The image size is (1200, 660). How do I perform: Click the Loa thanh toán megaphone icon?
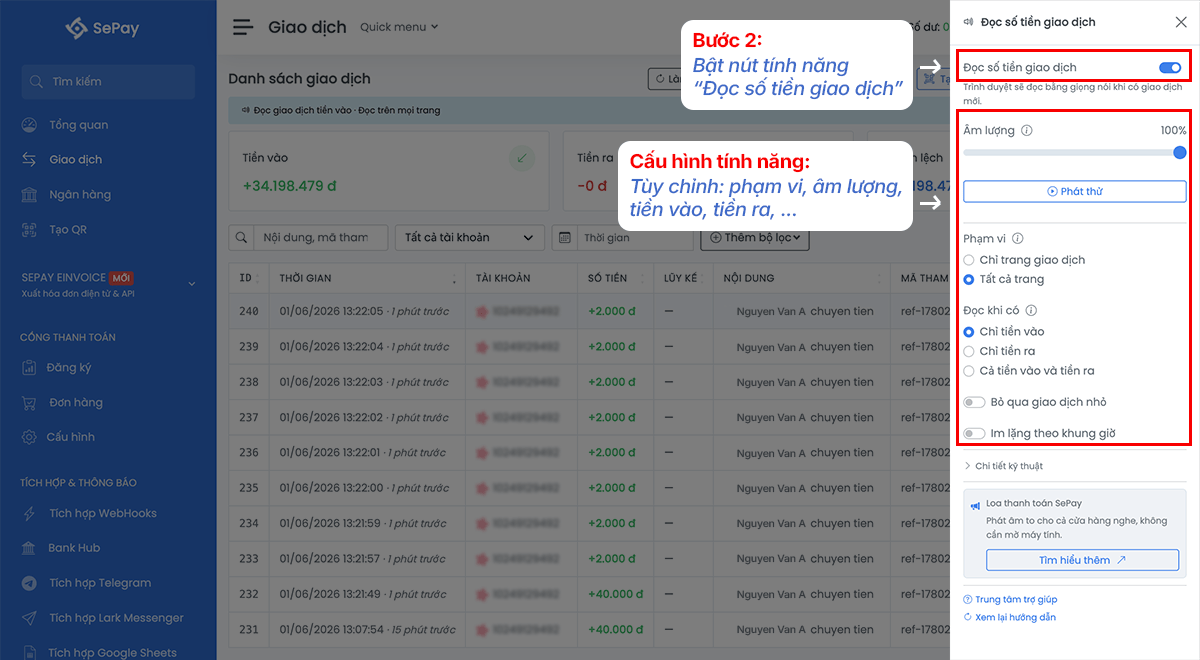[975, 506]
